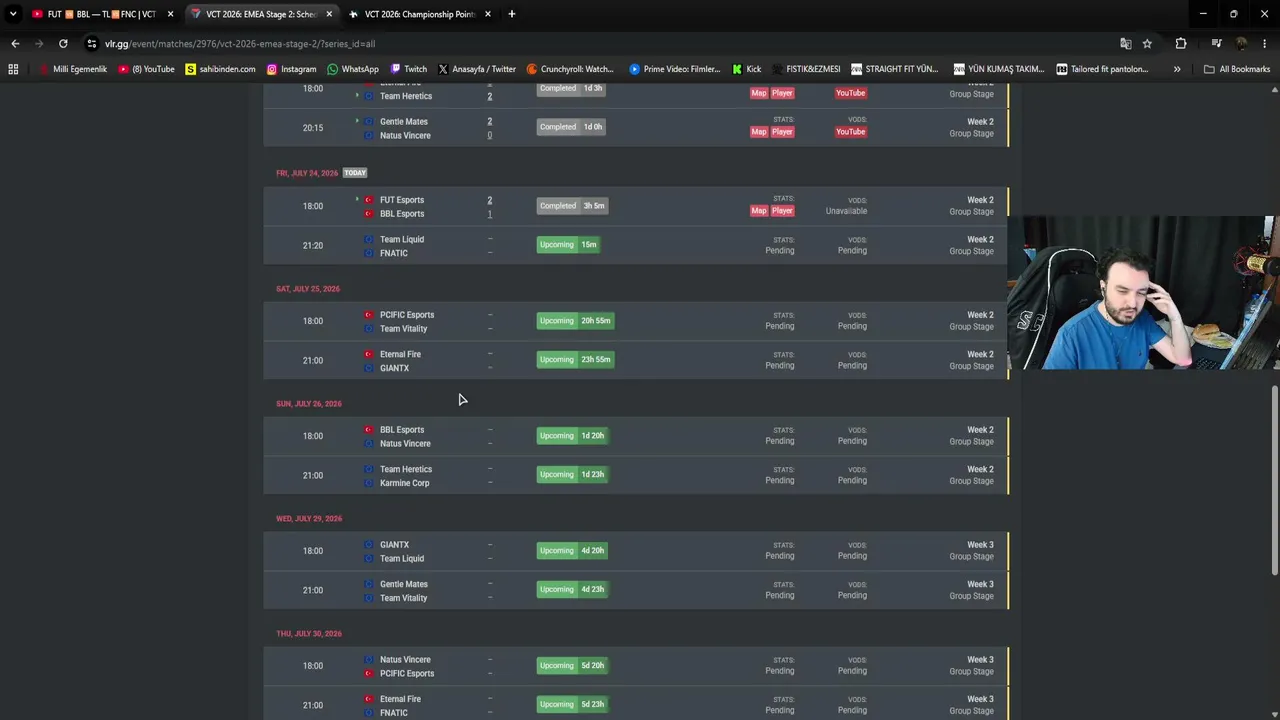Screen dimensions: 1280x720
Task: Open a new browser tab
Action: (512, 14)
